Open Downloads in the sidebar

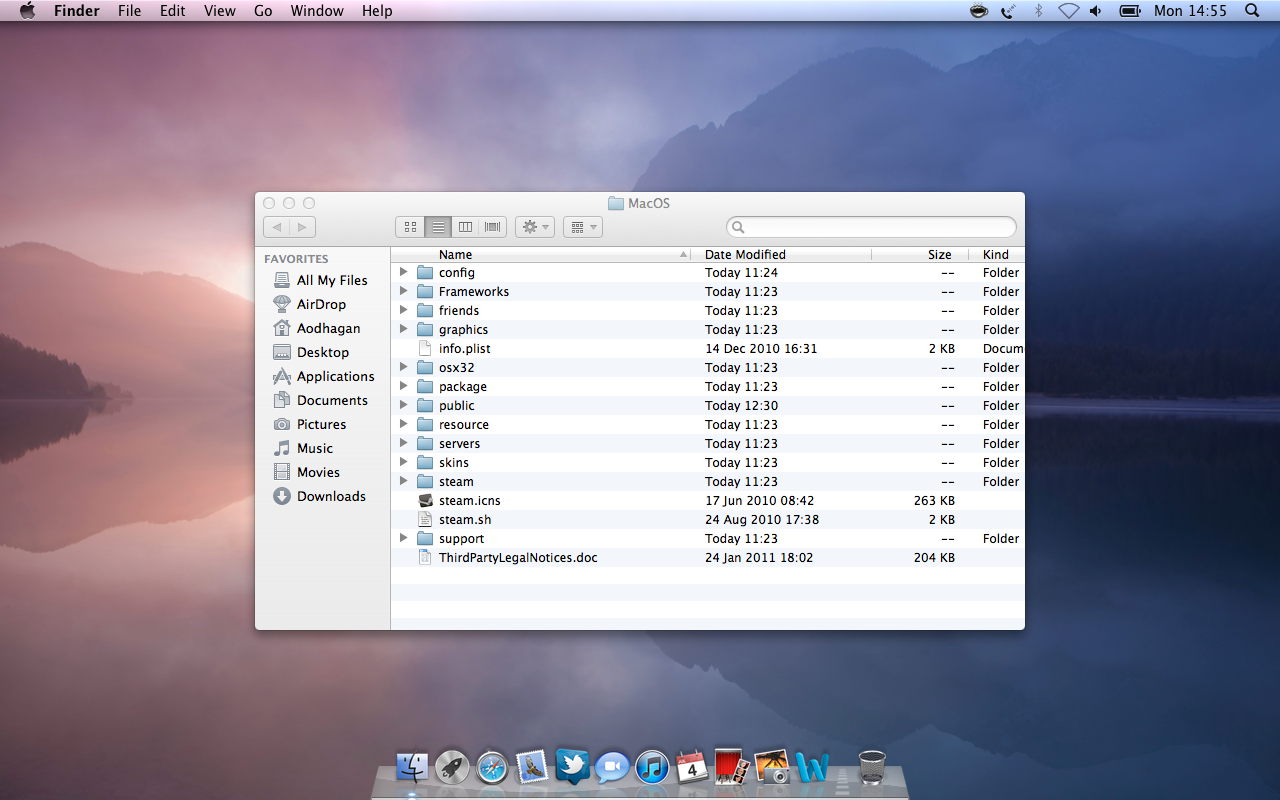(x=319, y=496)
